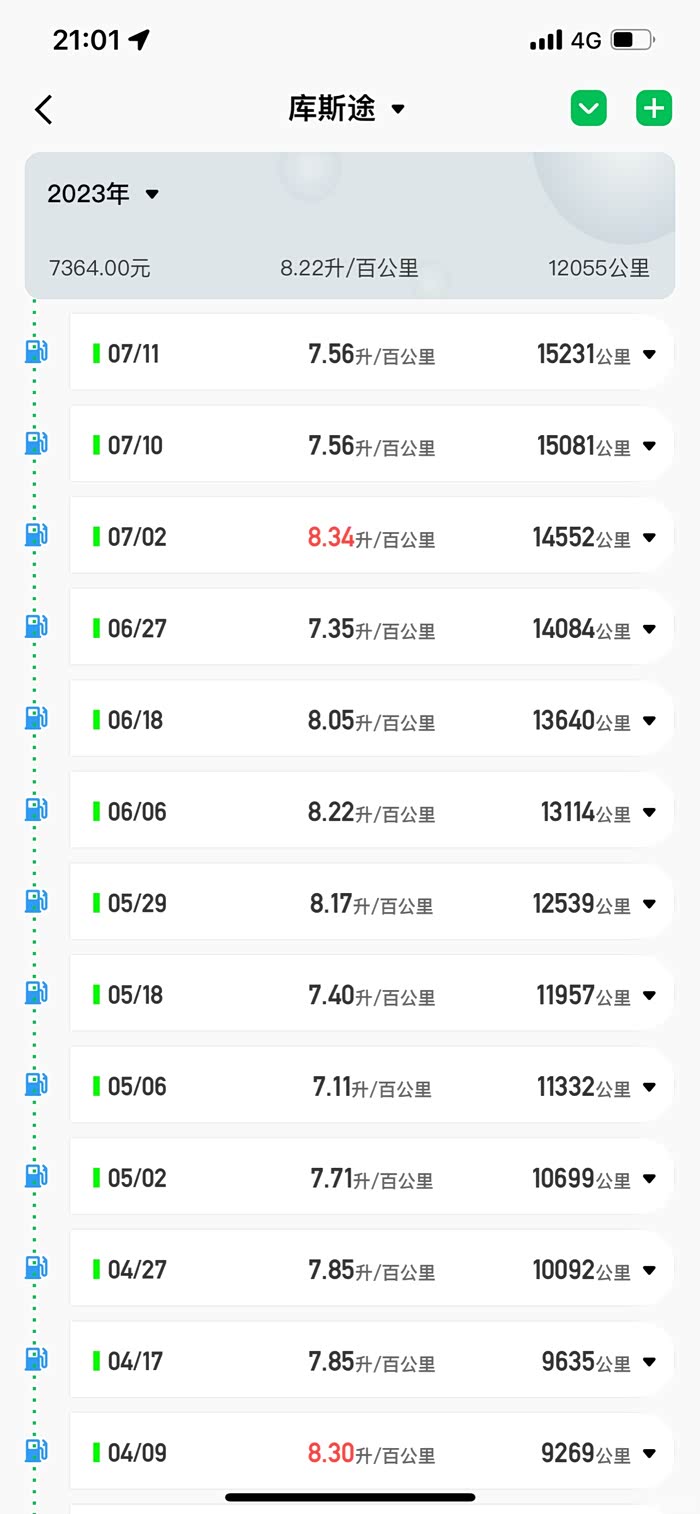Tap fuel pump icon beside 07/02

pos(36,535)
